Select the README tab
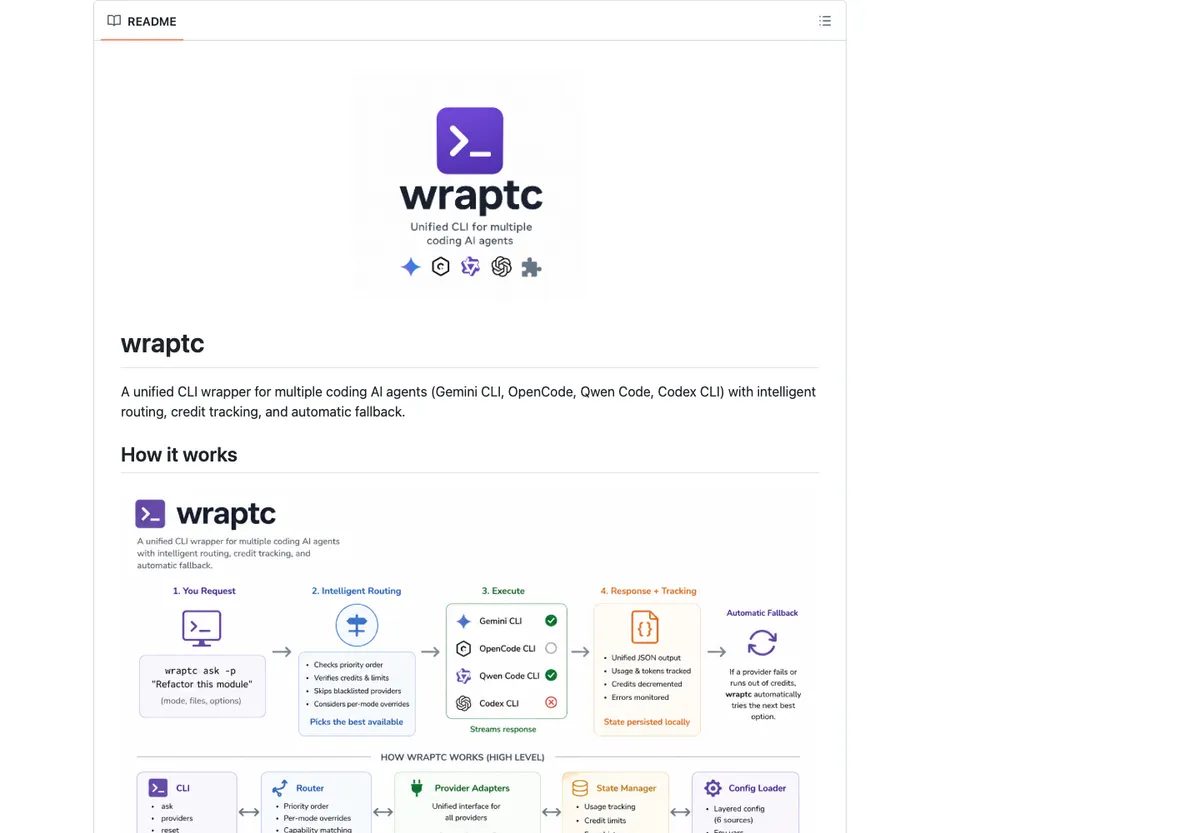Screen dimensions: 1200x833 [x=142, y=21]
